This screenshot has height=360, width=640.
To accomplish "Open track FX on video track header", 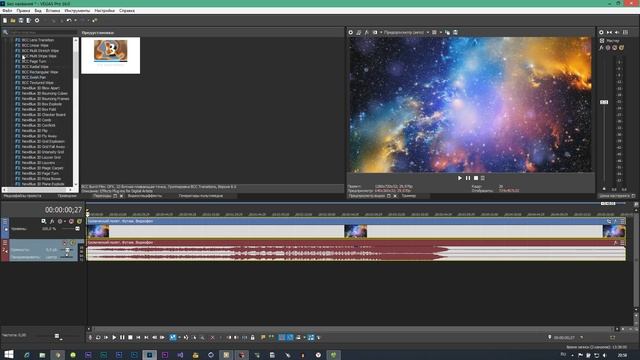I will (x=52, y=221).
